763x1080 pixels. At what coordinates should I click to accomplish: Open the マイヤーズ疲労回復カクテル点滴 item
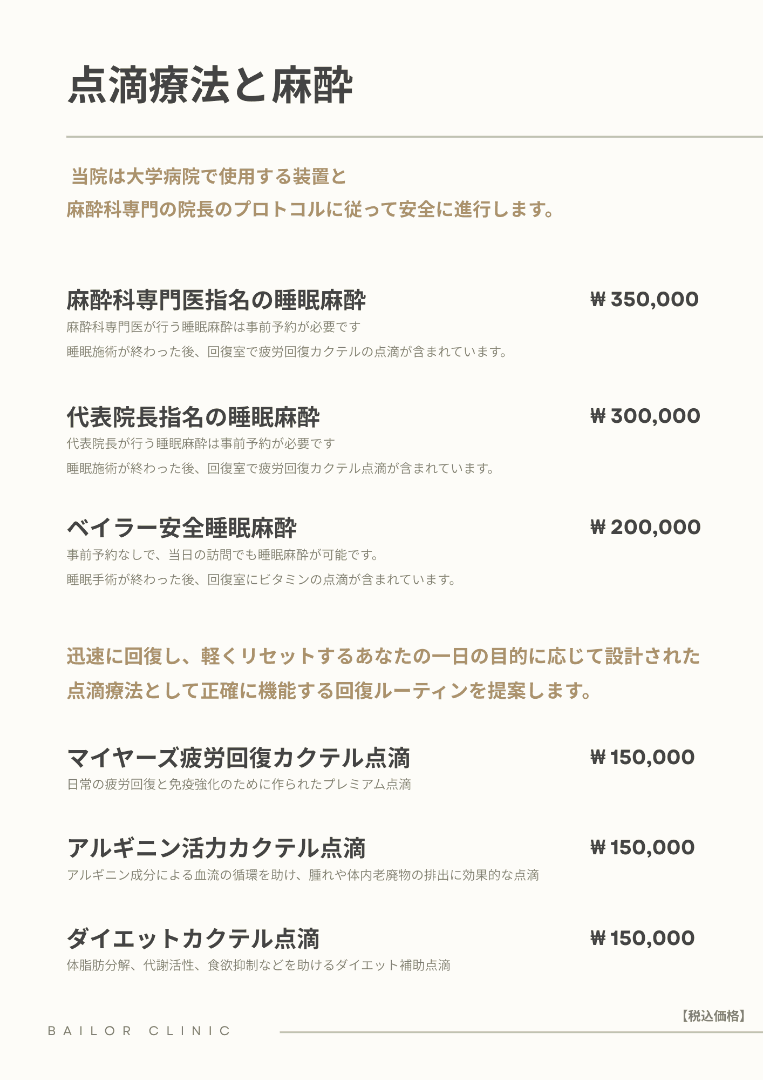(238, 758)
